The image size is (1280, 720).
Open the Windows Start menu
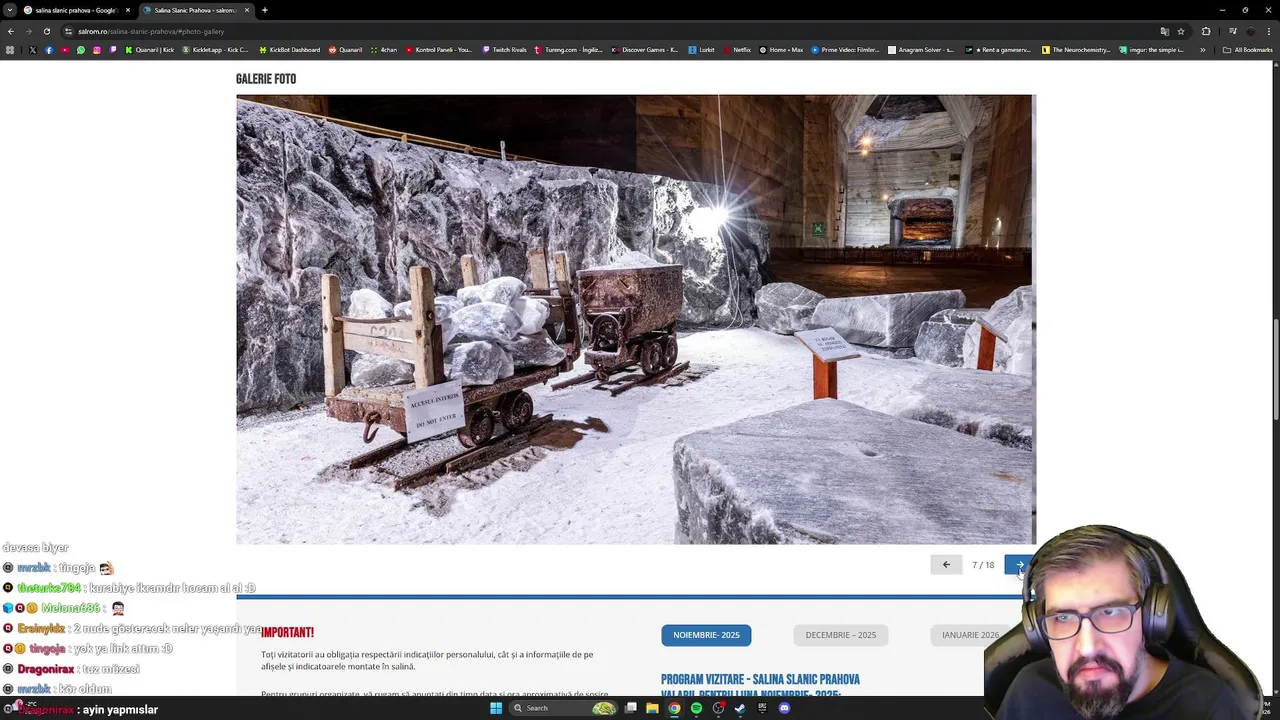click(x=496, y=708)
